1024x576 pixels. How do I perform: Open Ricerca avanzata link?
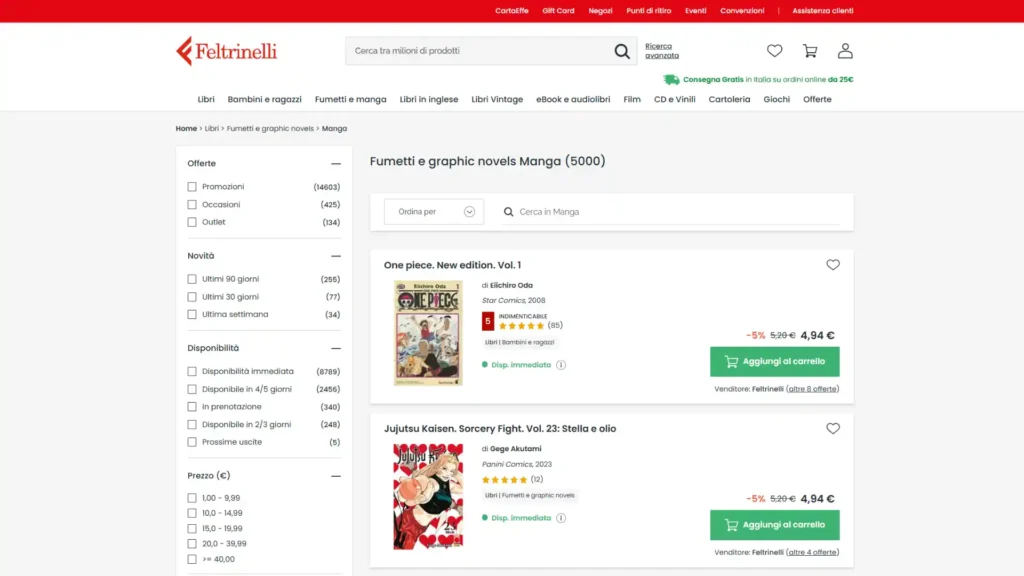click(x=662, y=51)
